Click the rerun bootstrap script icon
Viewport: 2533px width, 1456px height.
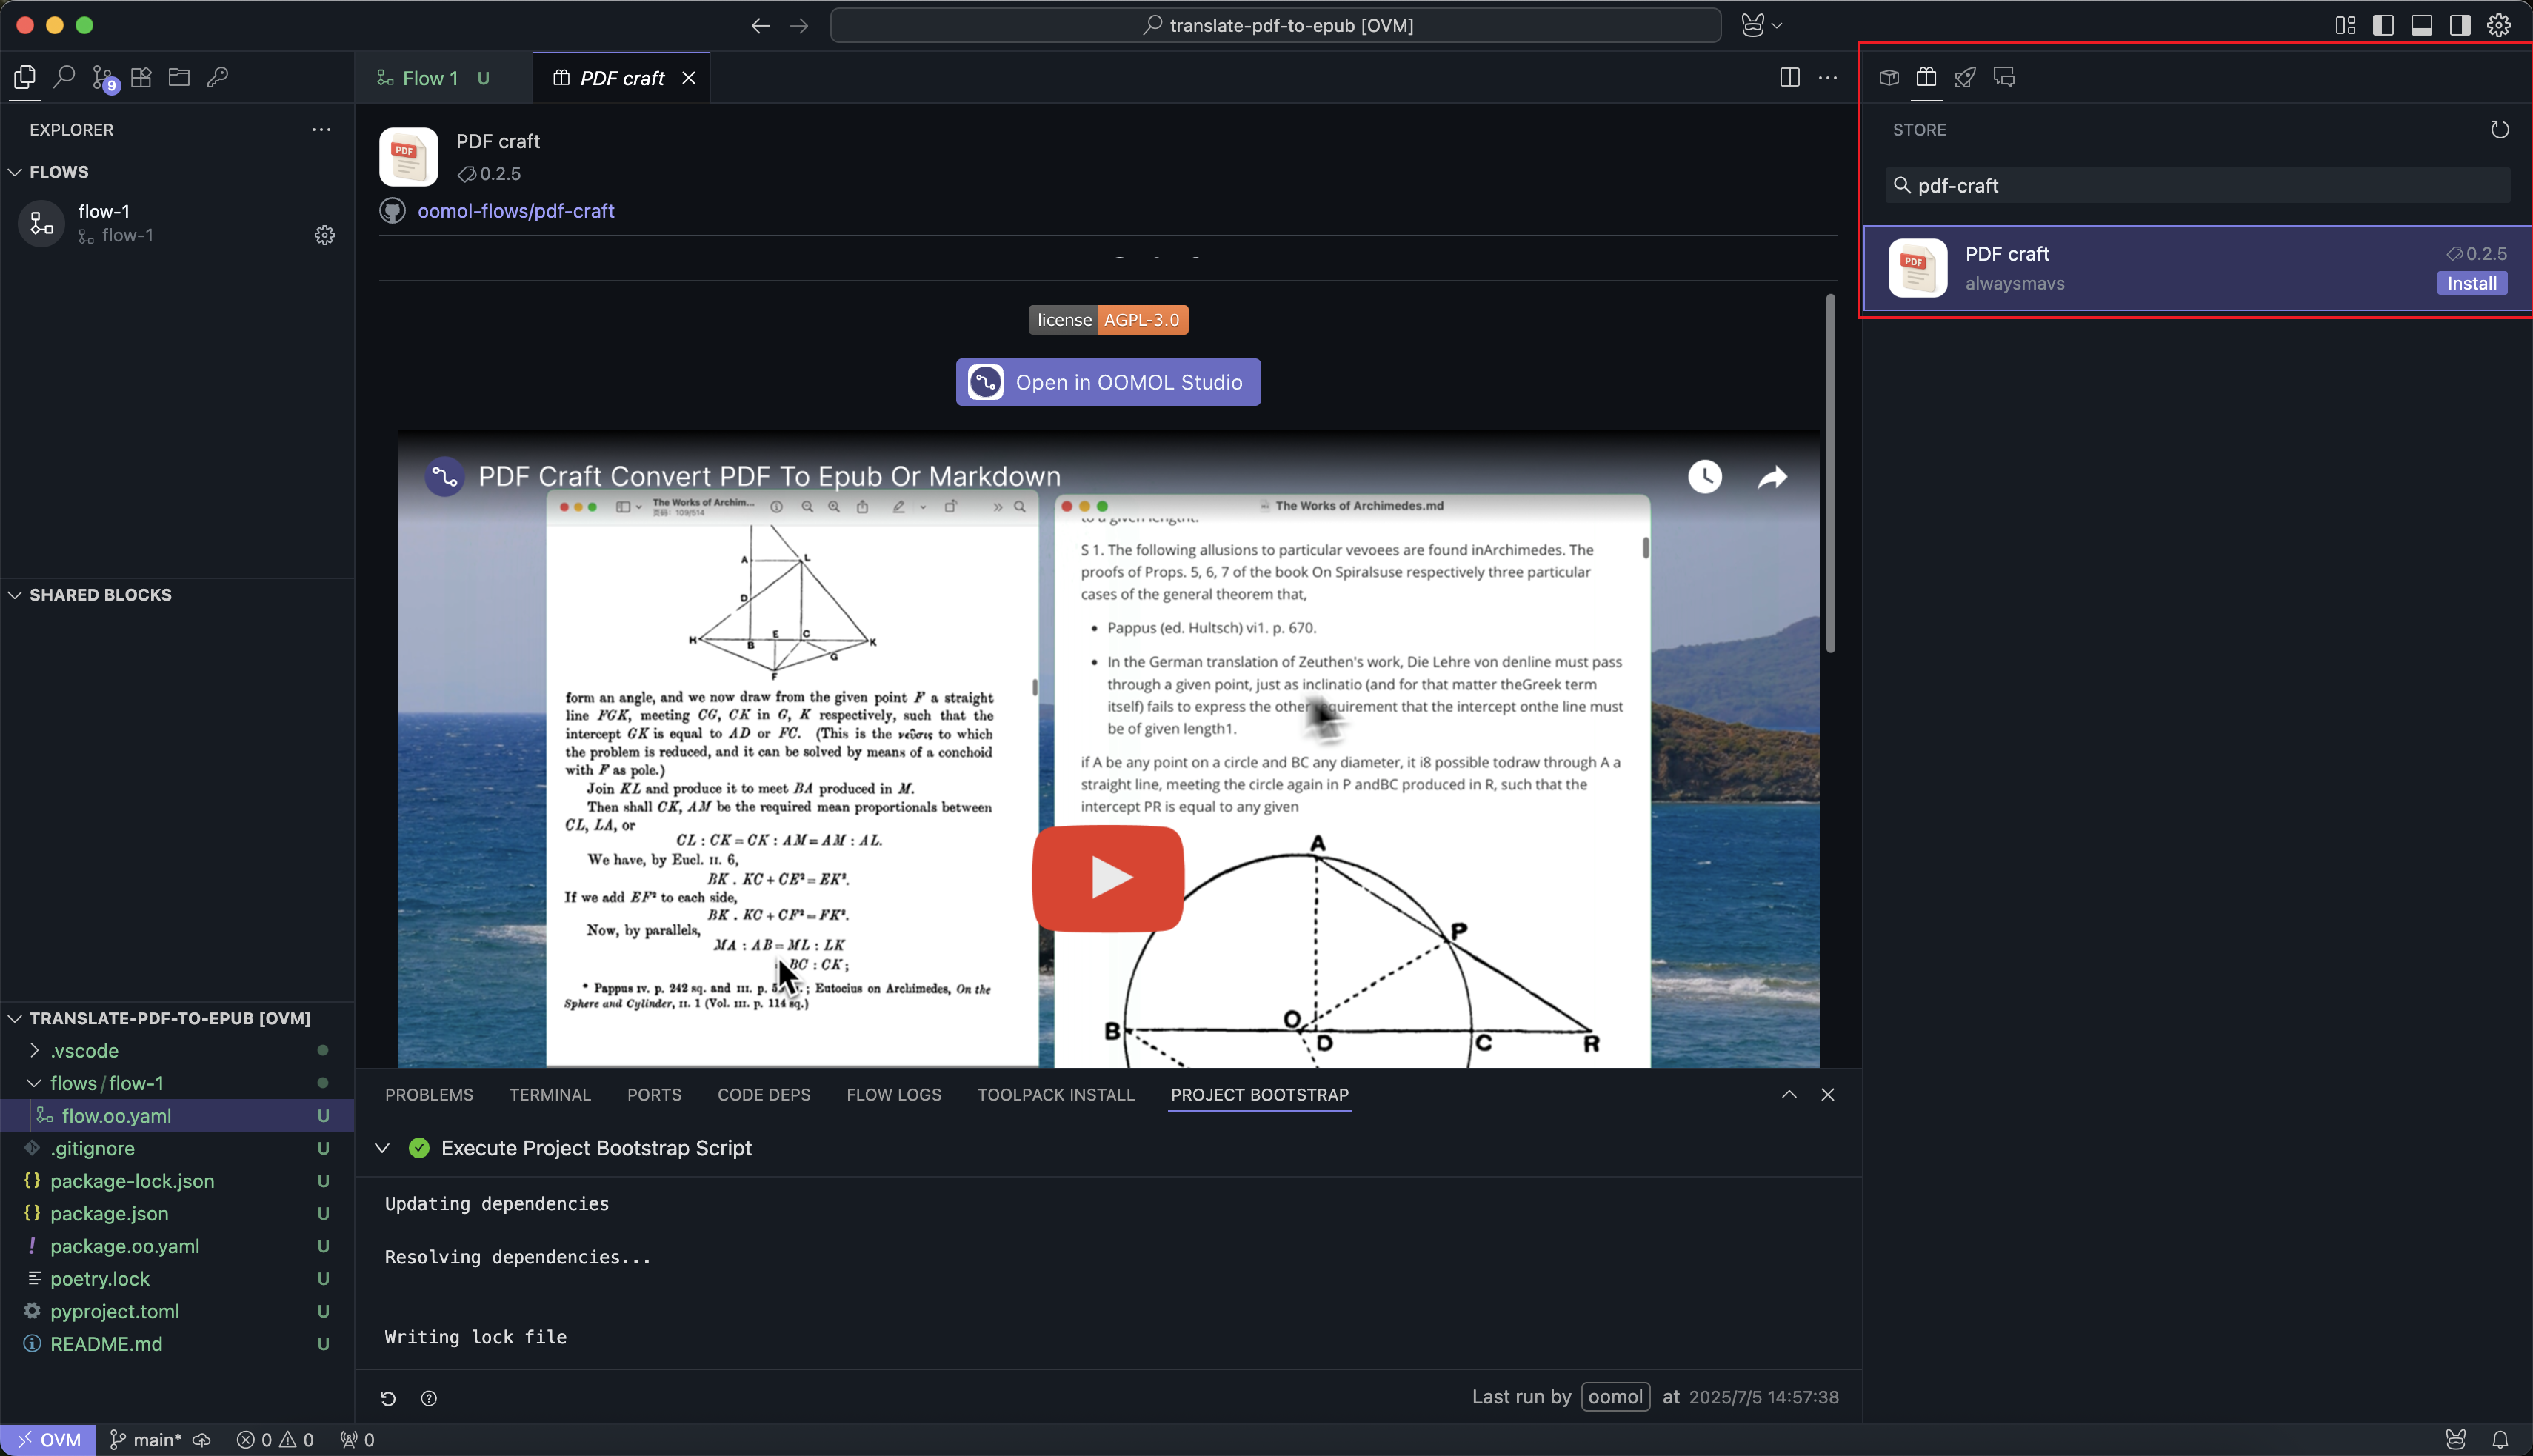[x=388, y=1398]
